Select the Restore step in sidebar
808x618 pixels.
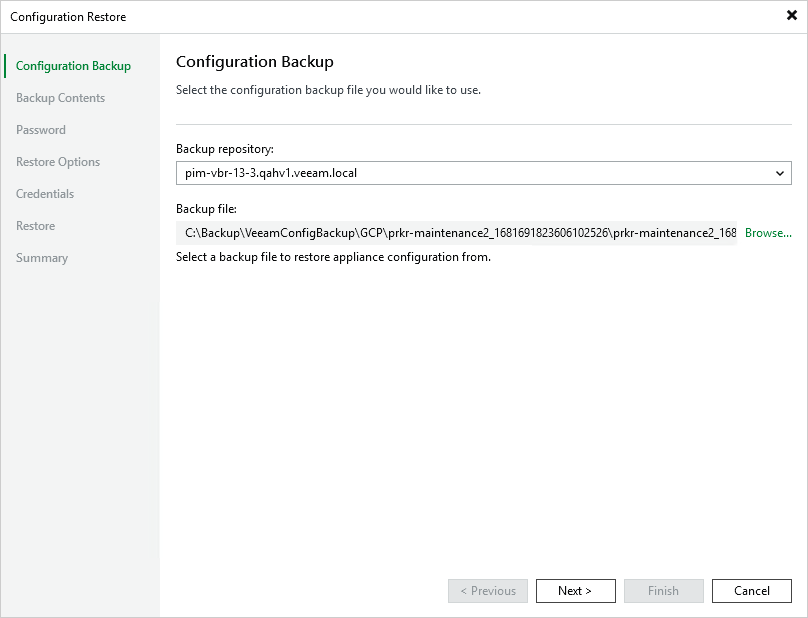click(x=36, y=226)
